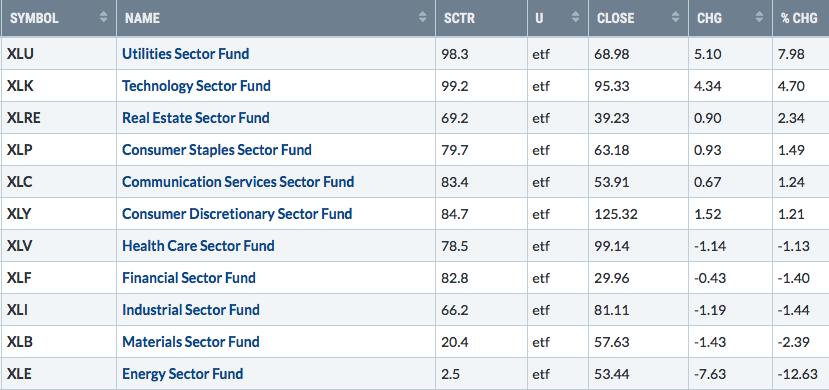The image size is (829, 390).
Task: Open Real Estate Sector Fund link
Action: 196,118
